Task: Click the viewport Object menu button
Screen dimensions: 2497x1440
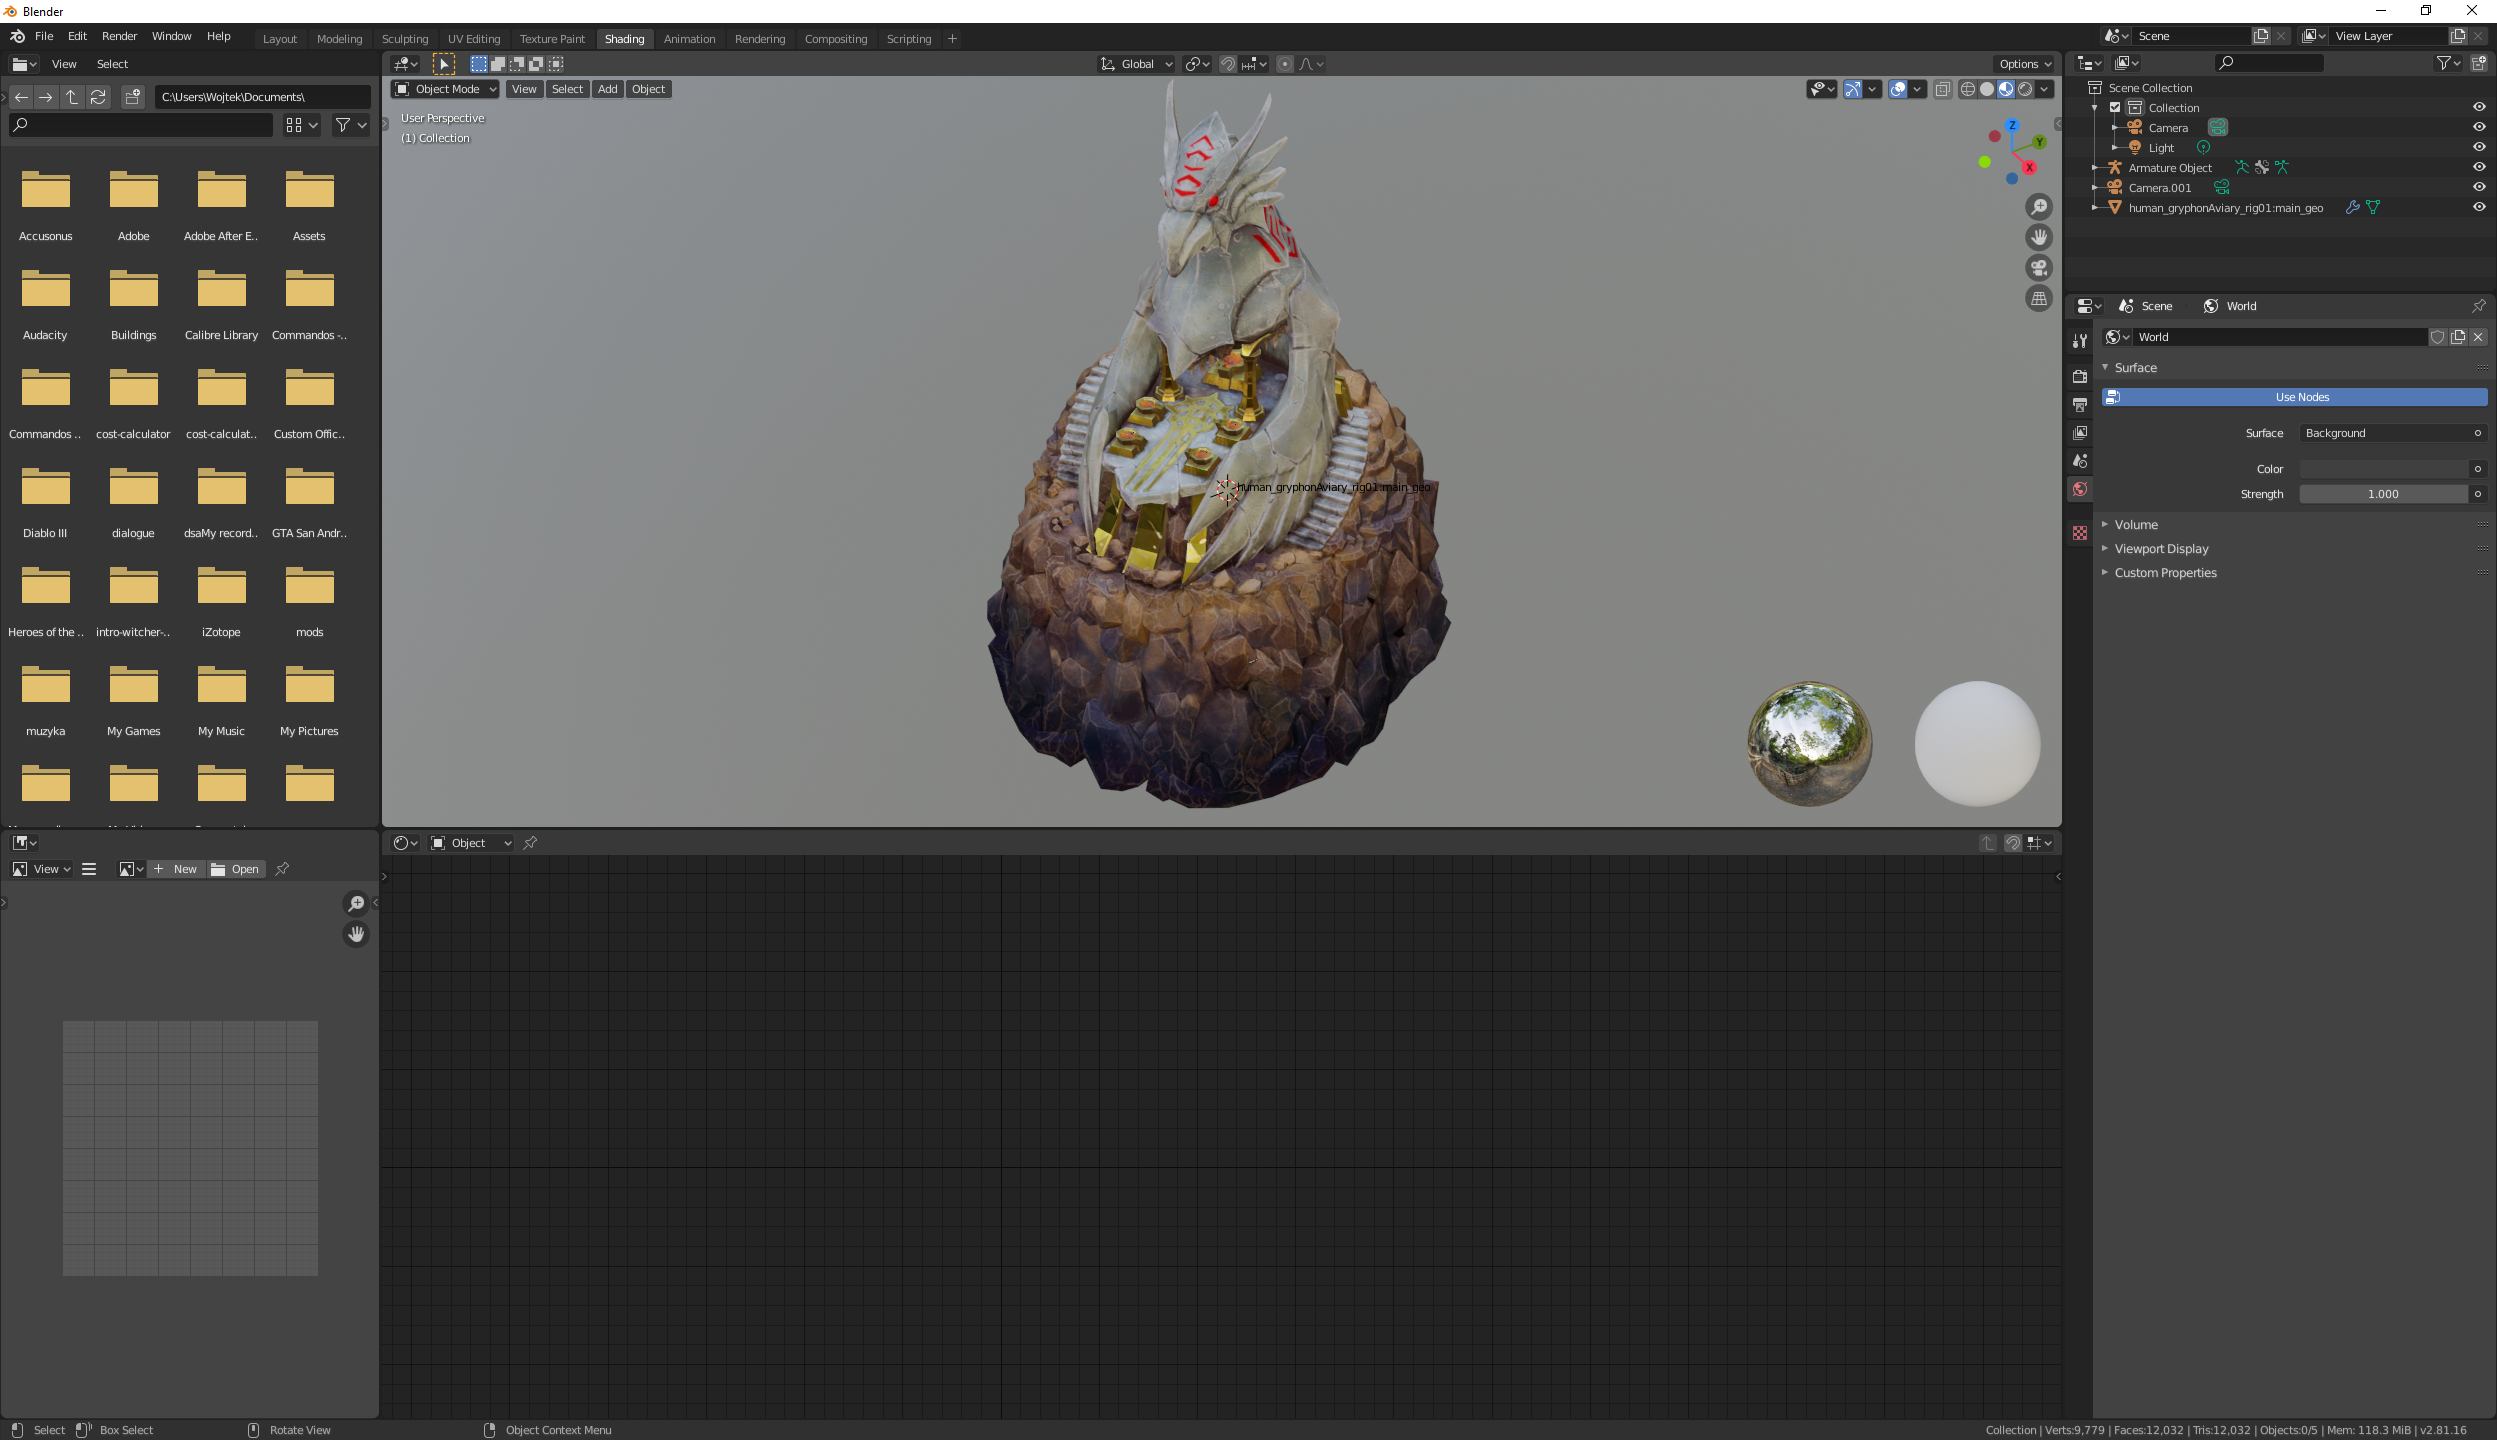Action: [648, 89]
